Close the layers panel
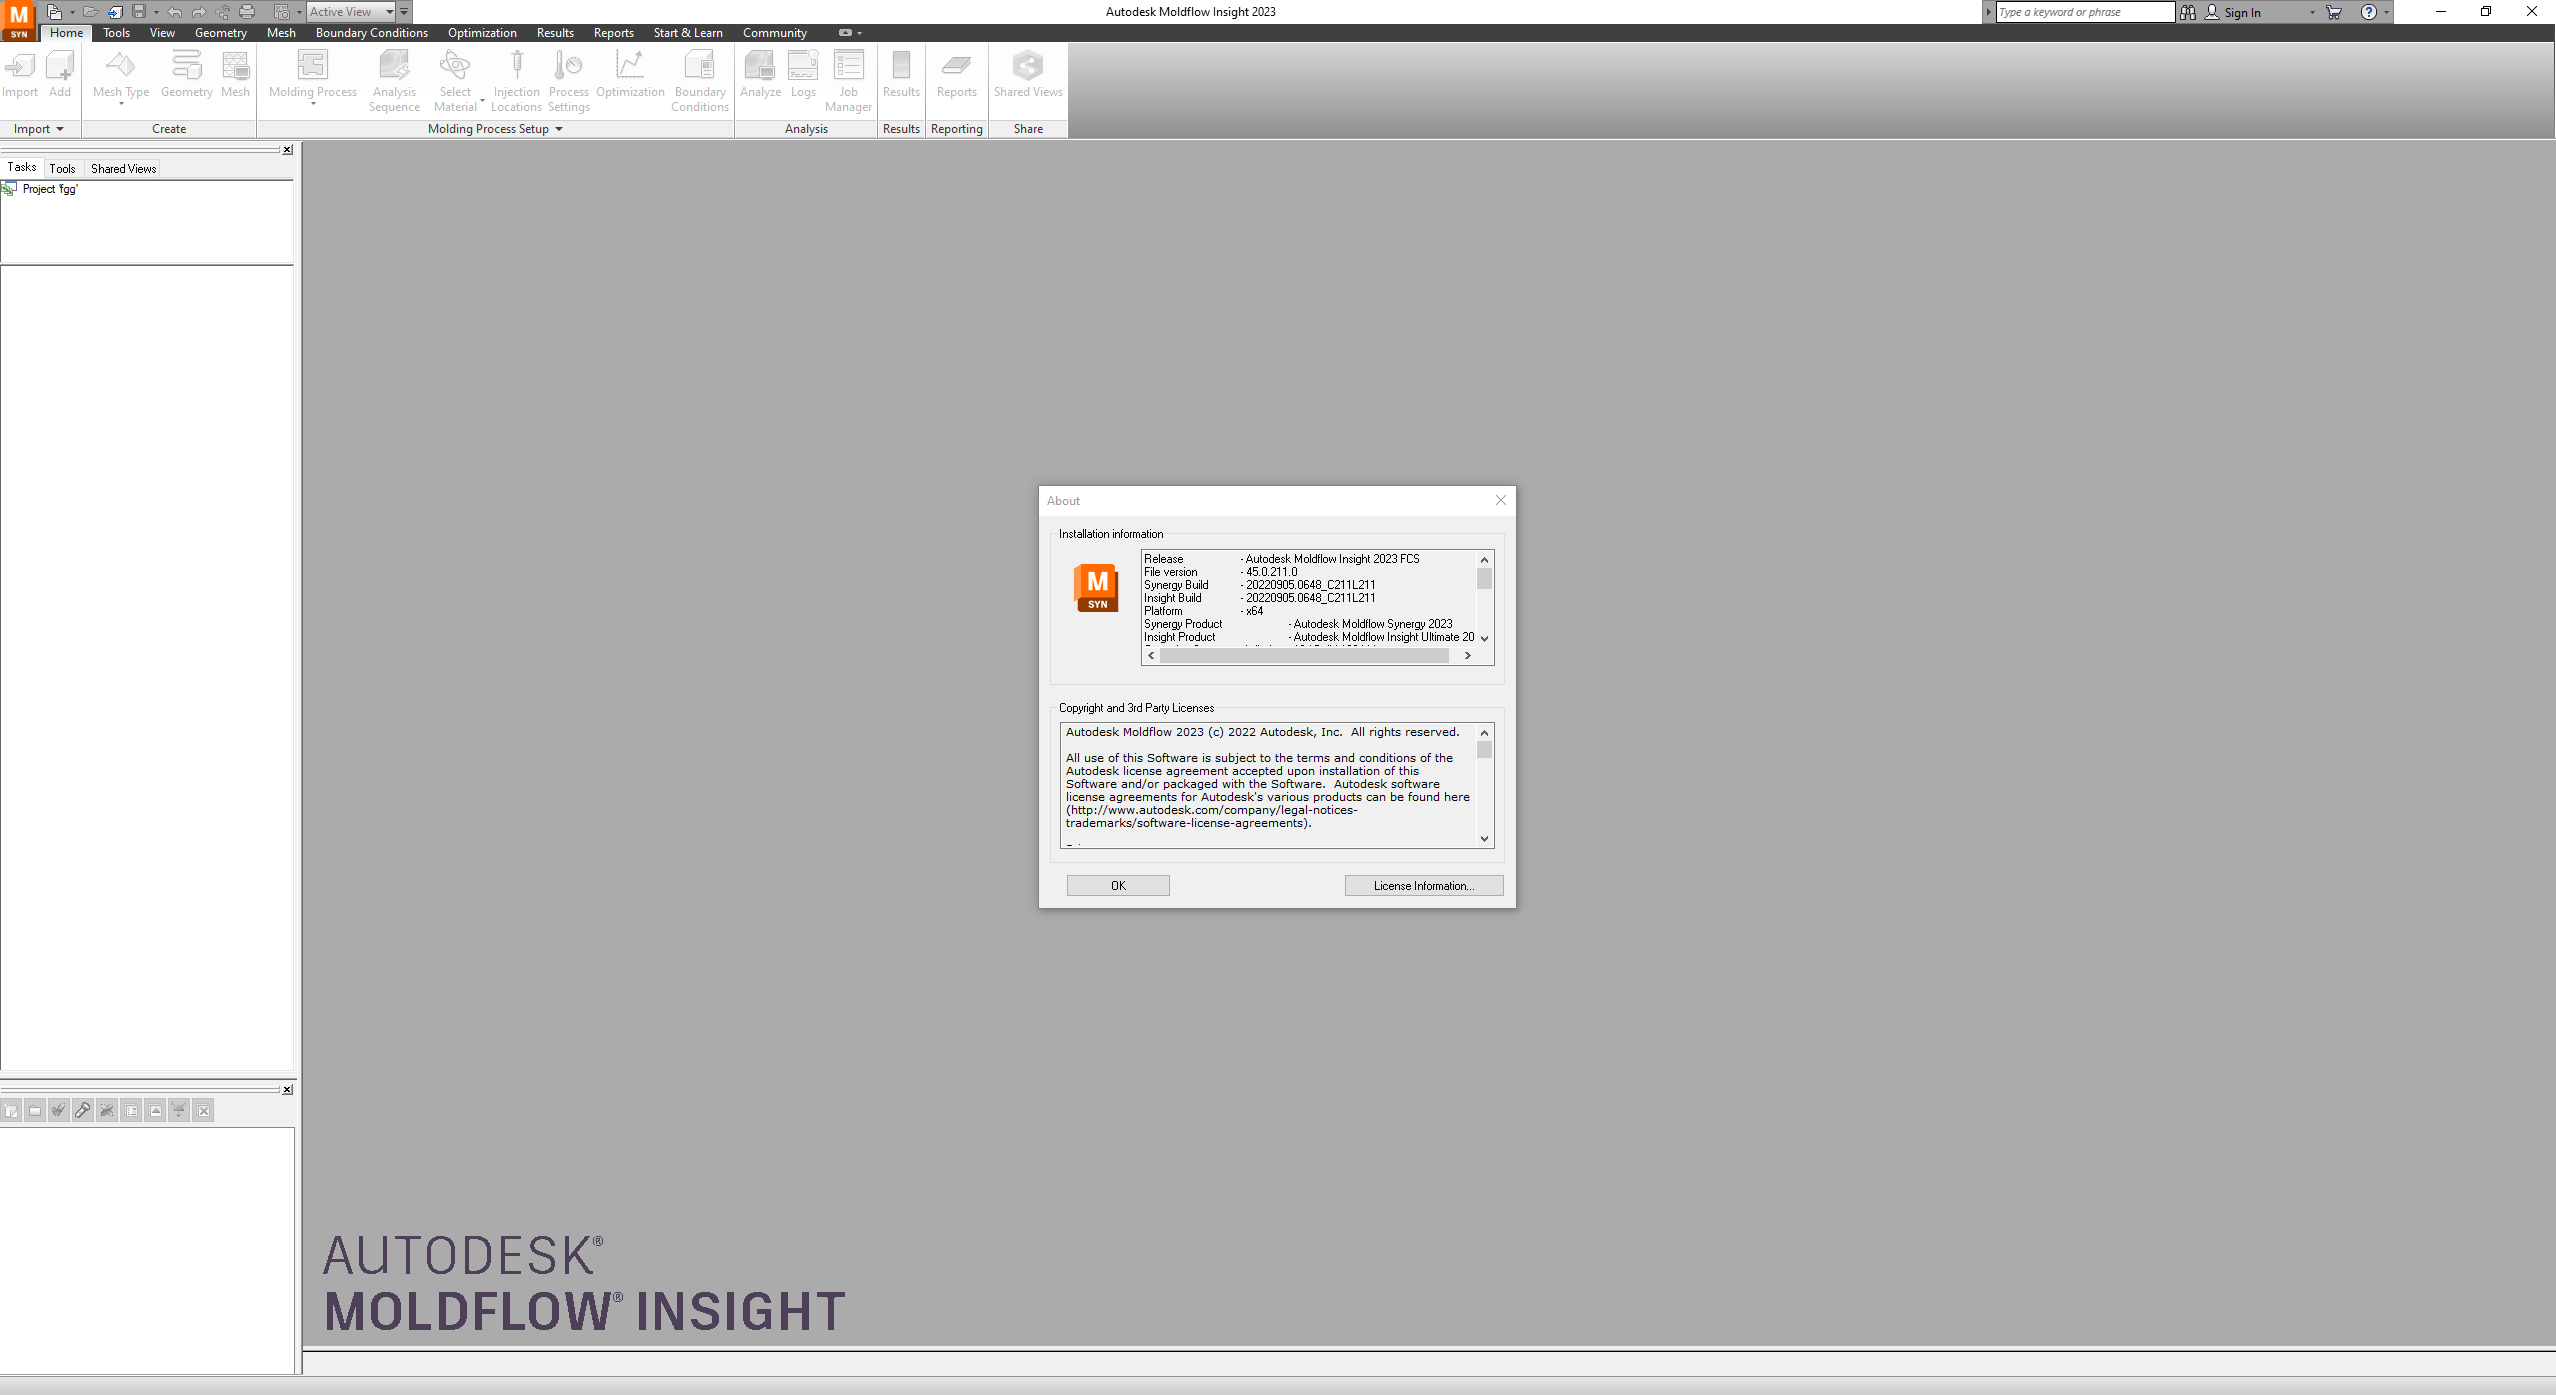The height and width of the screenshot is (1395, 2556). (x=287, y=1090)
